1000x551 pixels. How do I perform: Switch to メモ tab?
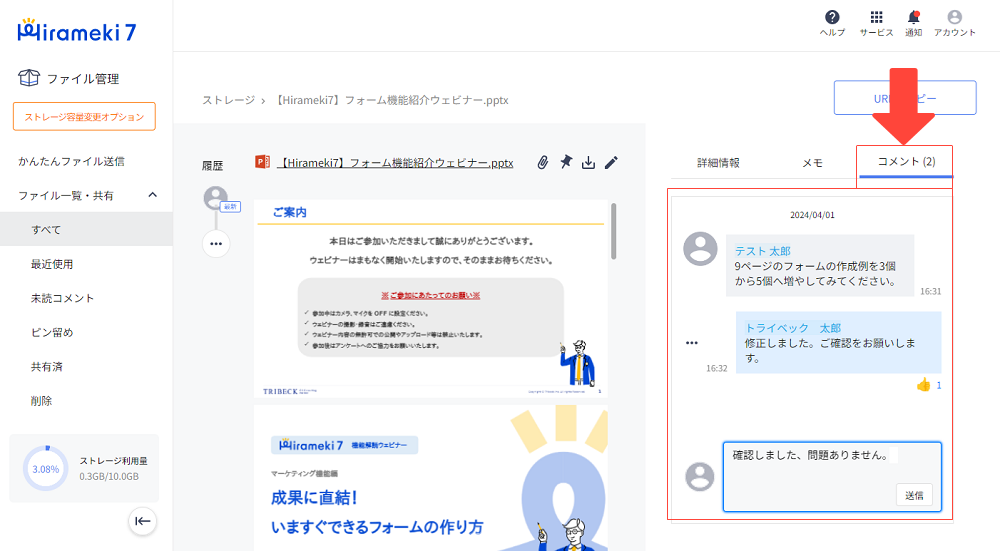pos(812,163)
